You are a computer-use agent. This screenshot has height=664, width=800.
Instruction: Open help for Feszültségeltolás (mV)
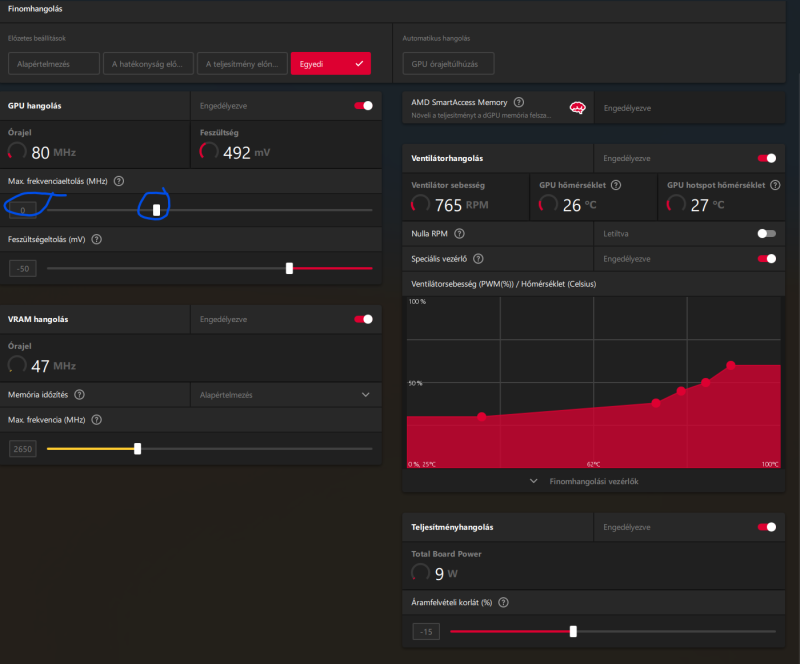[x=96, y=239]
